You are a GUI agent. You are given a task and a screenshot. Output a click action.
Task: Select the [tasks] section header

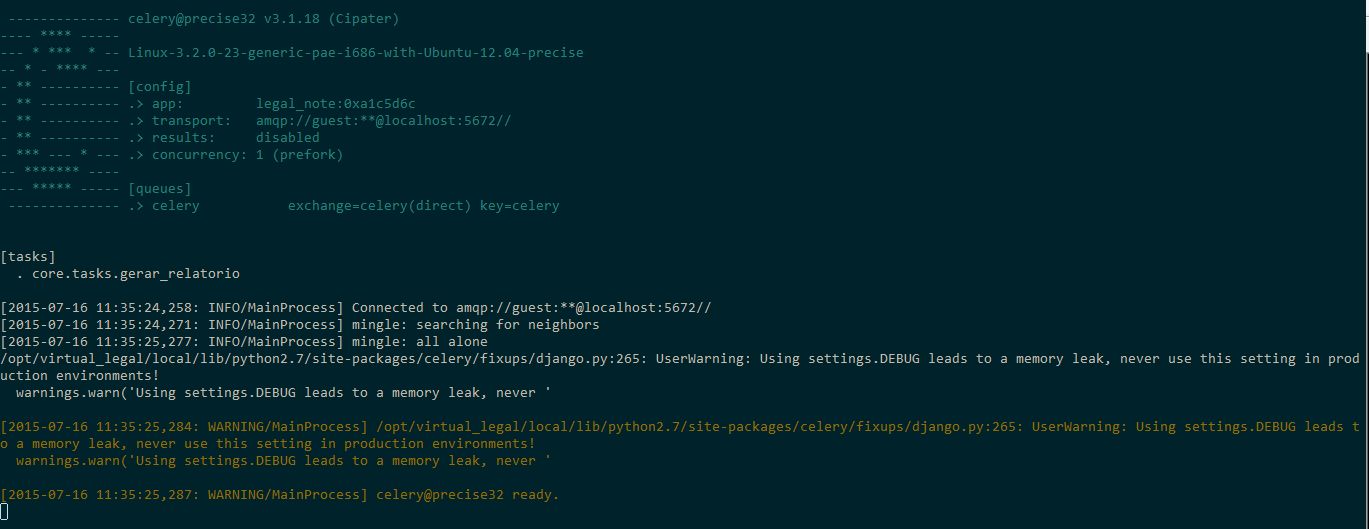[x=28, y=257]
